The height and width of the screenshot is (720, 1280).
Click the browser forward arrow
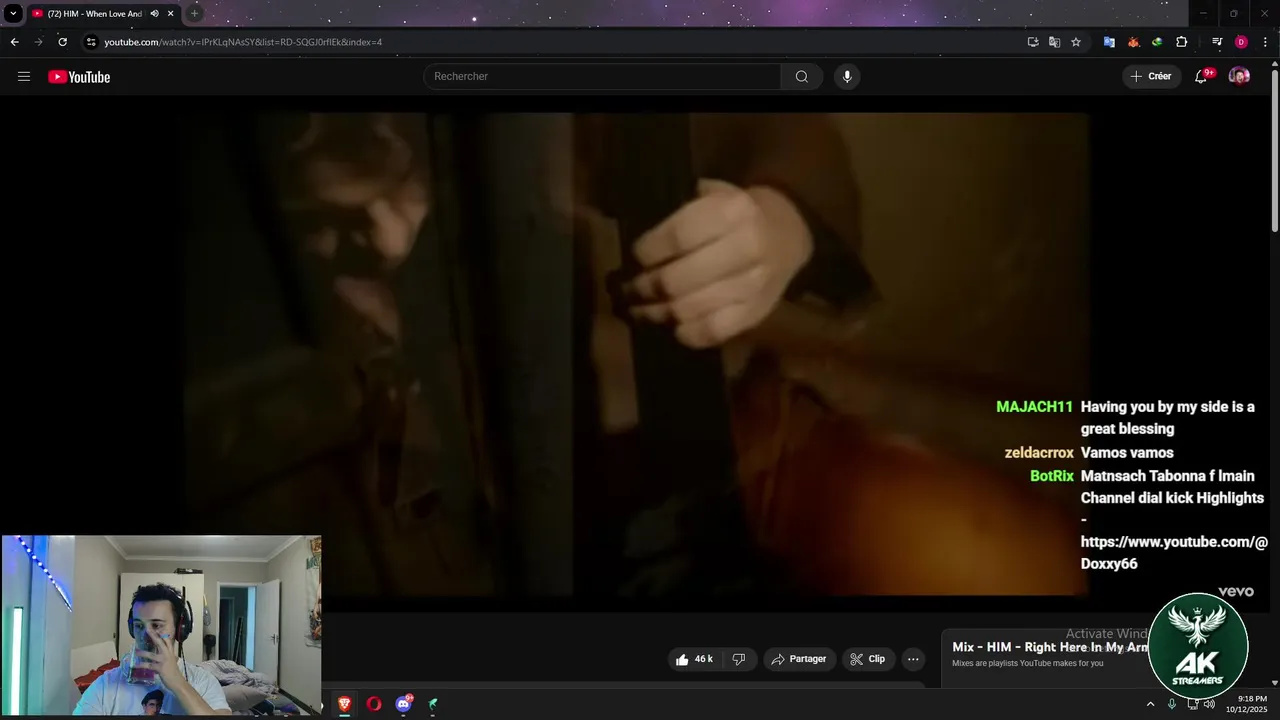point(38,42)
